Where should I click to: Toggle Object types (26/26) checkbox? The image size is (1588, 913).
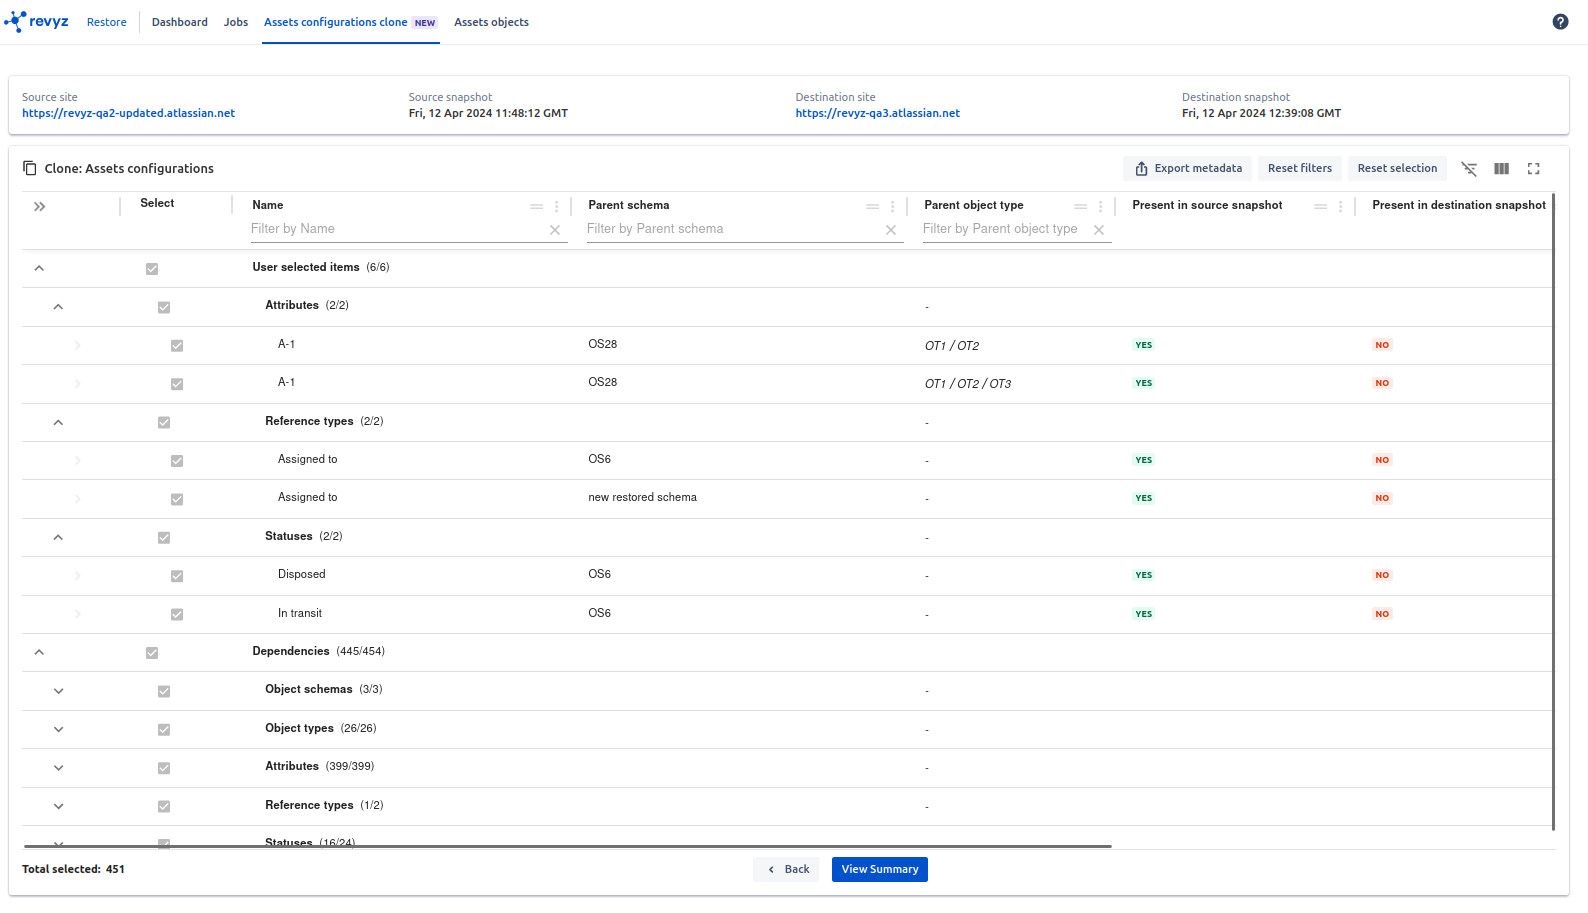[x=164, y=730]
